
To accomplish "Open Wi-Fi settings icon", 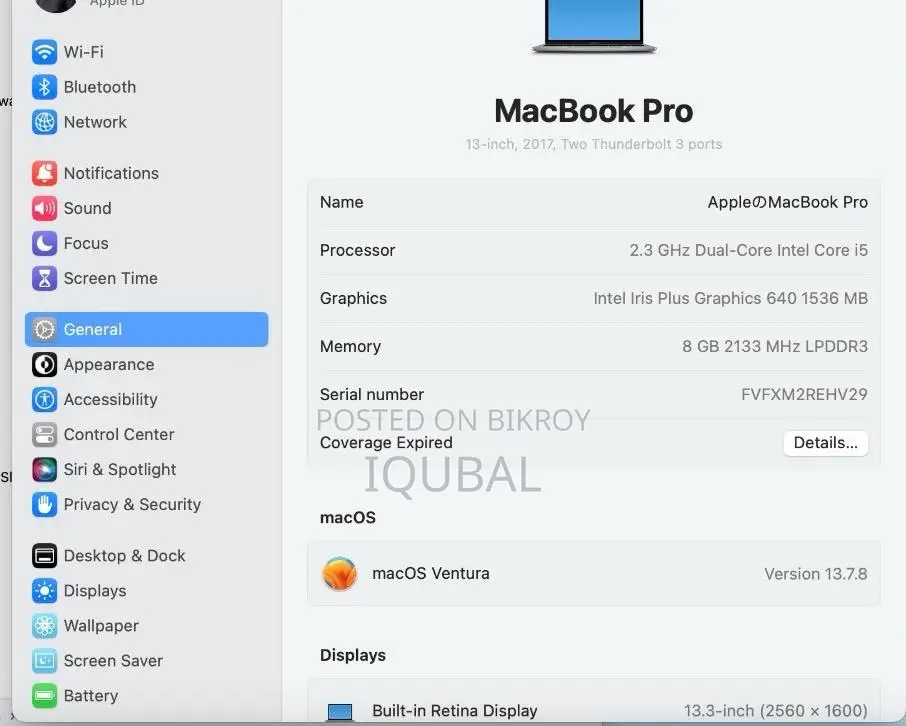I will pyautogui.click(x=44, y=52).
